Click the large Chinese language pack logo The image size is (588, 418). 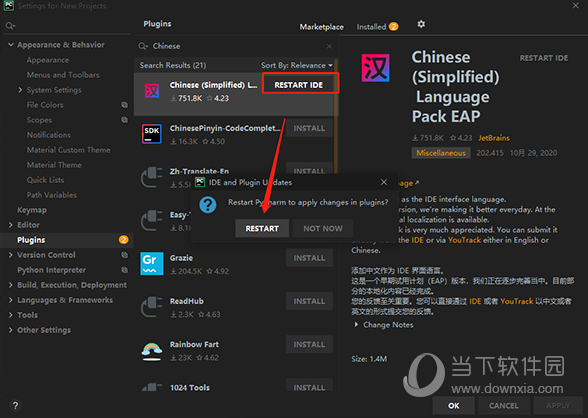[375, 68]
